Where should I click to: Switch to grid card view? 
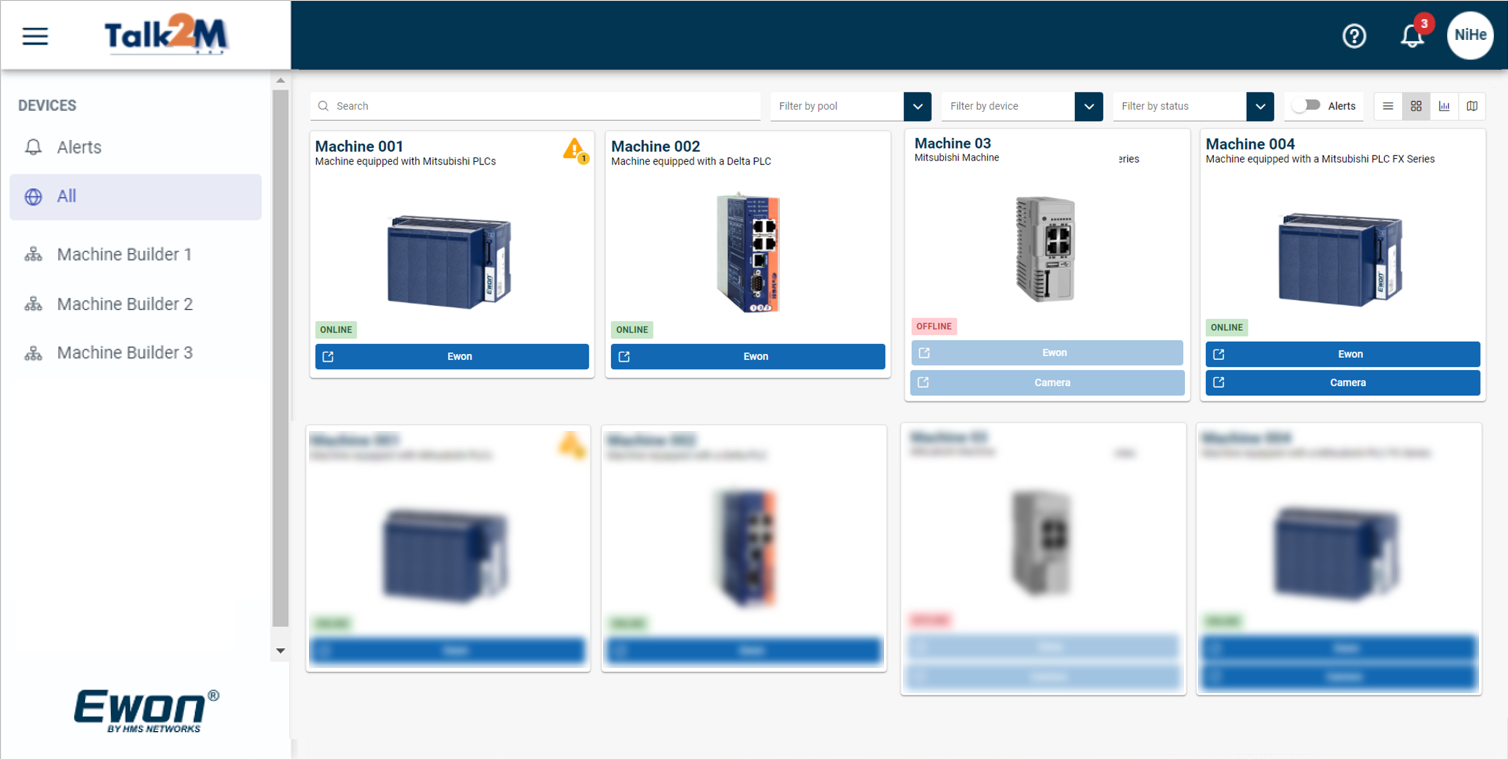[1416, 106]
